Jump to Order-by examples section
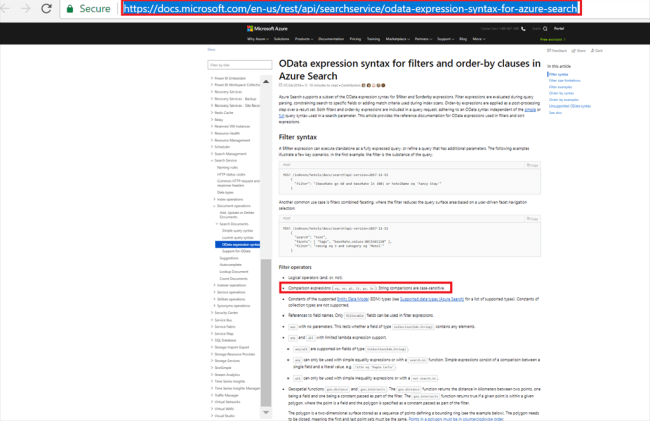Image resolution: width=650 pixels, height=421 pixels. 563,99
